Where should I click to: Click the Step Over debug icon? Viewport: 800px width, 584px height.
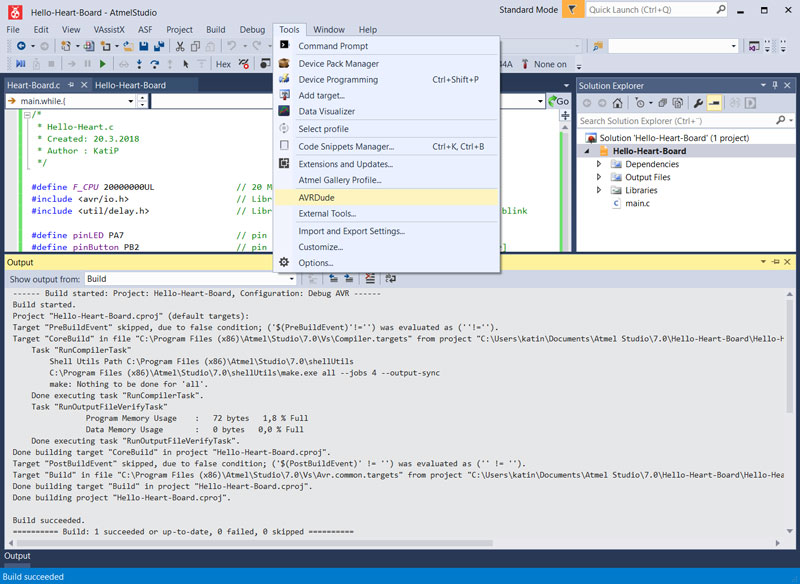[154, 64]
